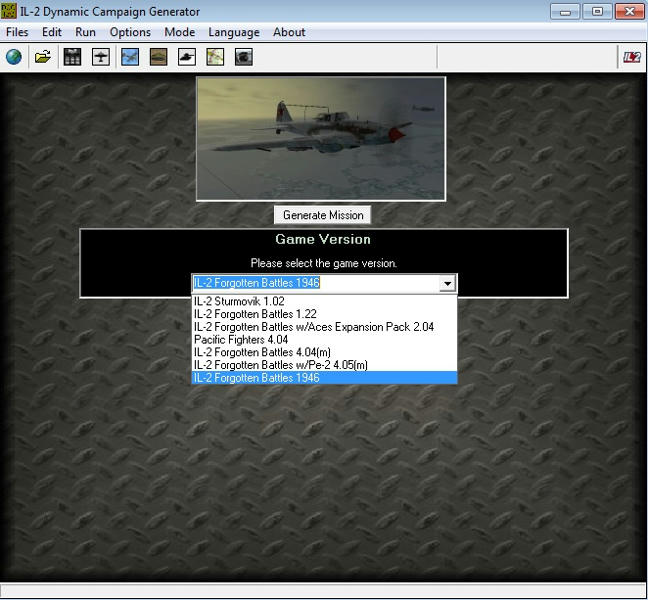Select Pacific Fighters 4.04 option
The height and width of the screenshot is (600, 648).
coord(324,340)
